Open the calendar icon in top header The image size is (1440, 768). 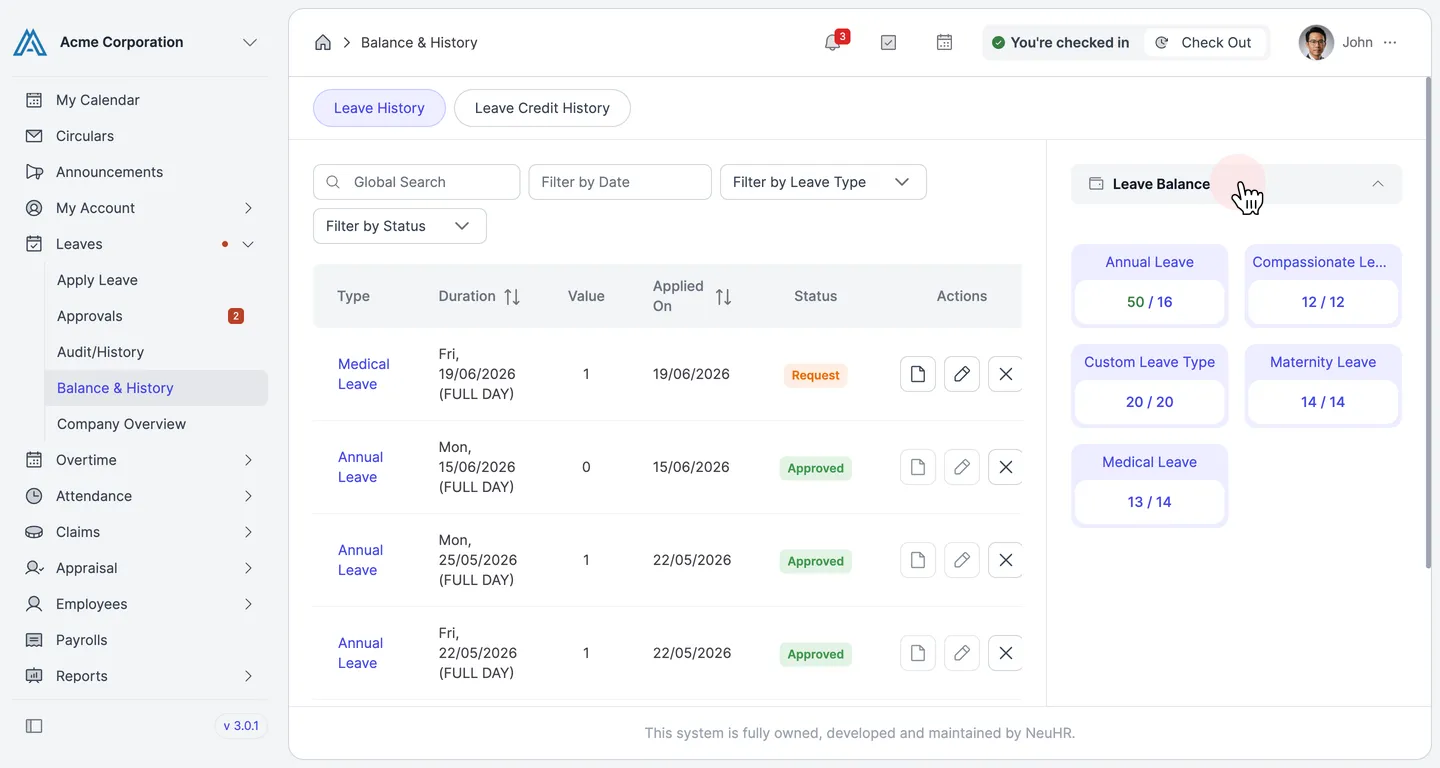point(944,43)
